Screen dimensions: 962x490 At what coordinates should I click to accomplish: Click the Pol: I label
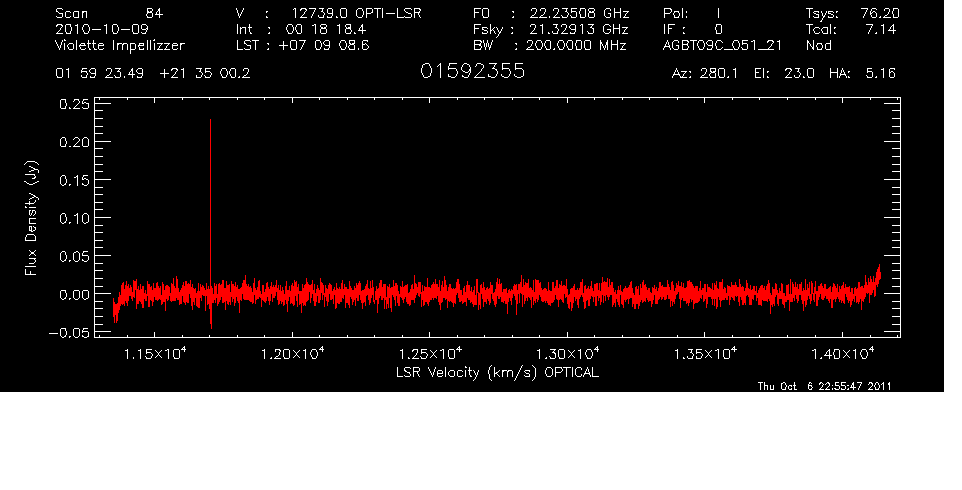pos(692,13)
